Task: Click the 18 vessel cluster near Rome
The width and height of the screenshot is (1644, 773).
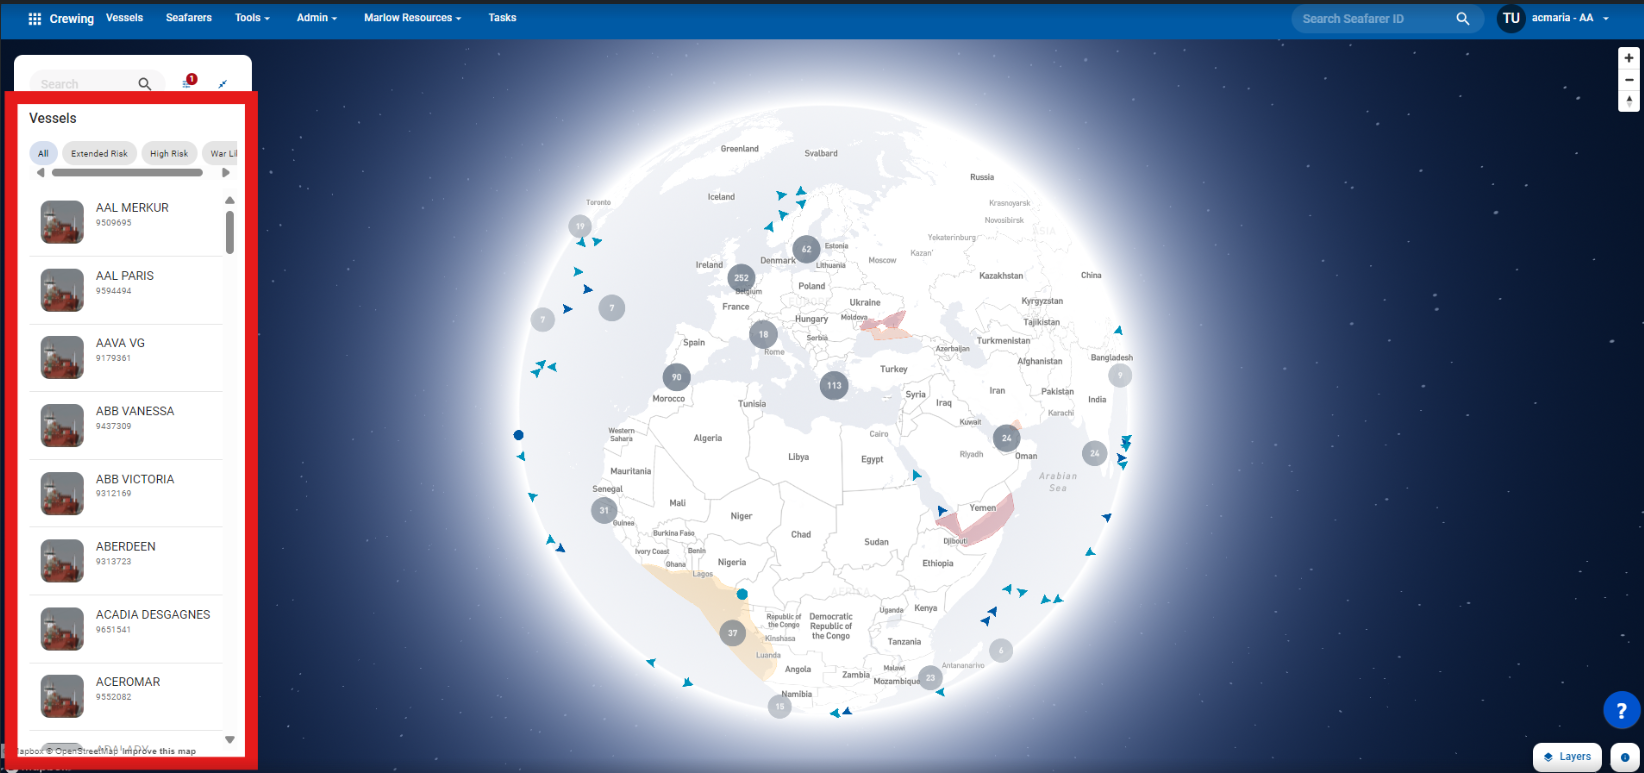Action: 763,334
